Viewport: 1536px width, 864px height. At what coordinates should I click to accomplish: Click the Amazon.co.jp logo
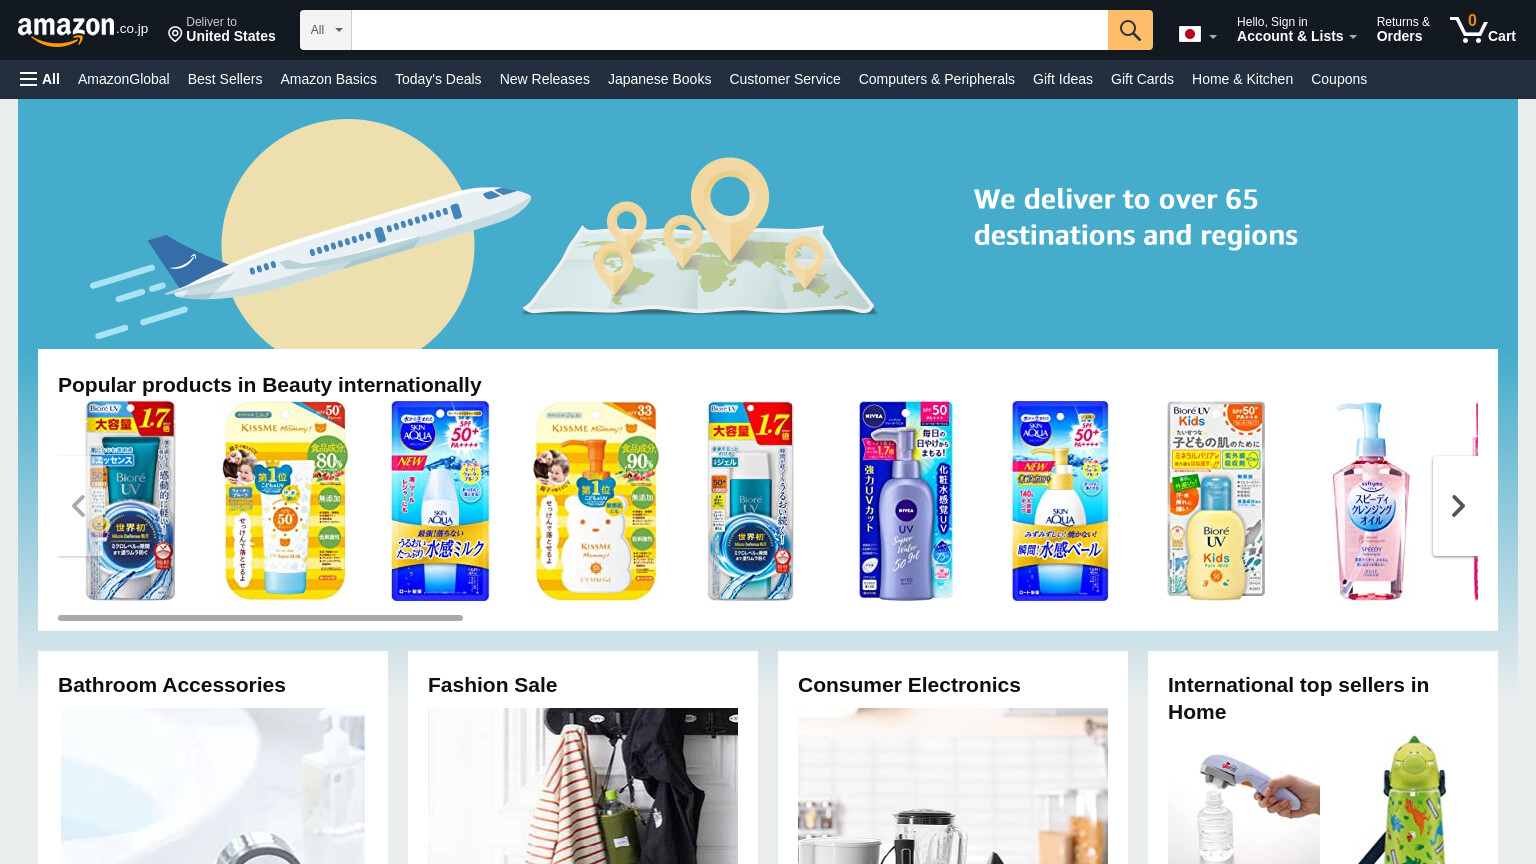(83, 30)
